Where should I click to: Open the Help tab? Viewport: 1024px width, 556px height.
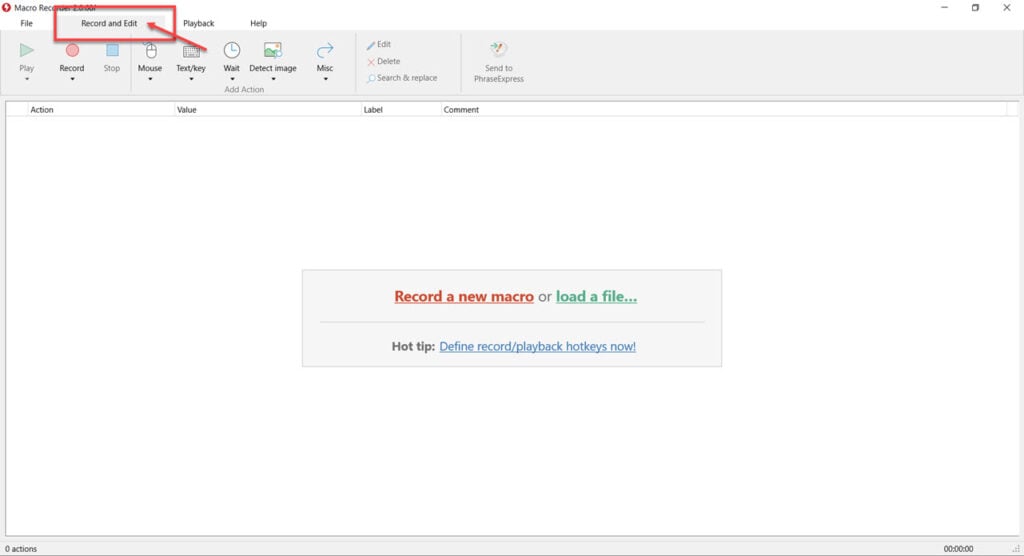(259, 23)
